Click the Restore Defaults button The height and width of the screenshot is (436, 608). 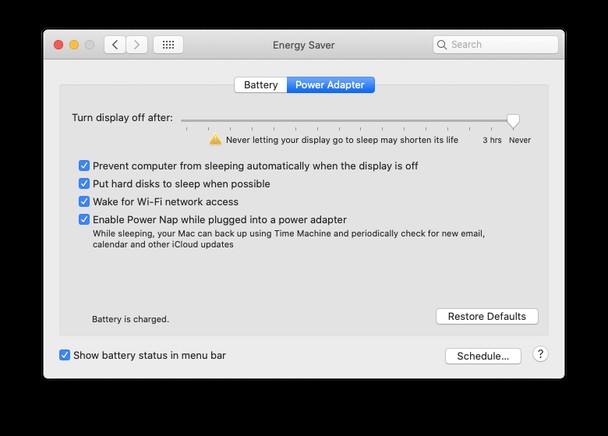(487, 317)
